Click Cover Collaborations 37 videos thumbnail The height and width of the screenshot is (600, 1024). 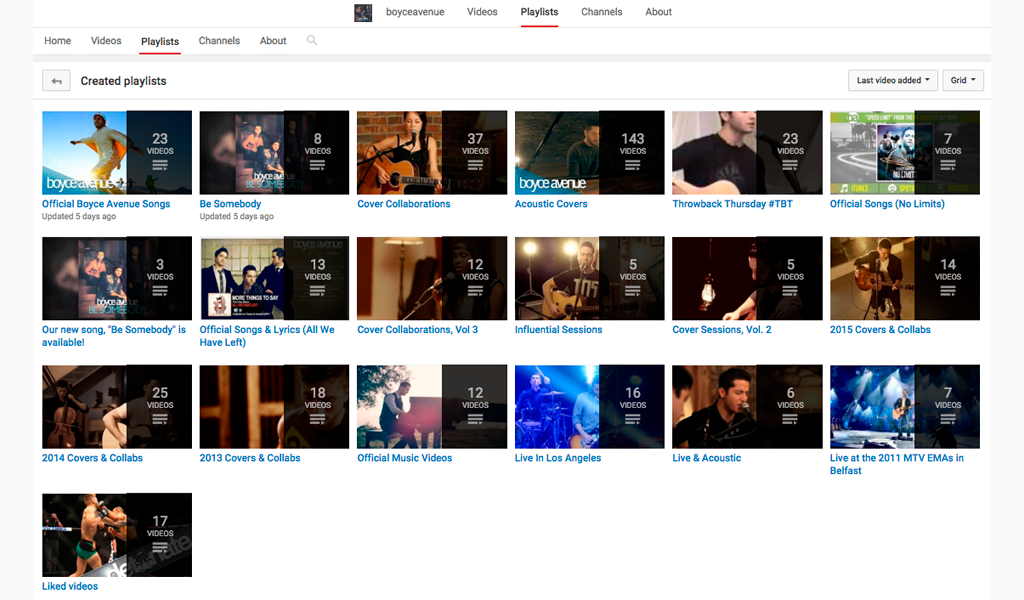(x=432, y=152)
